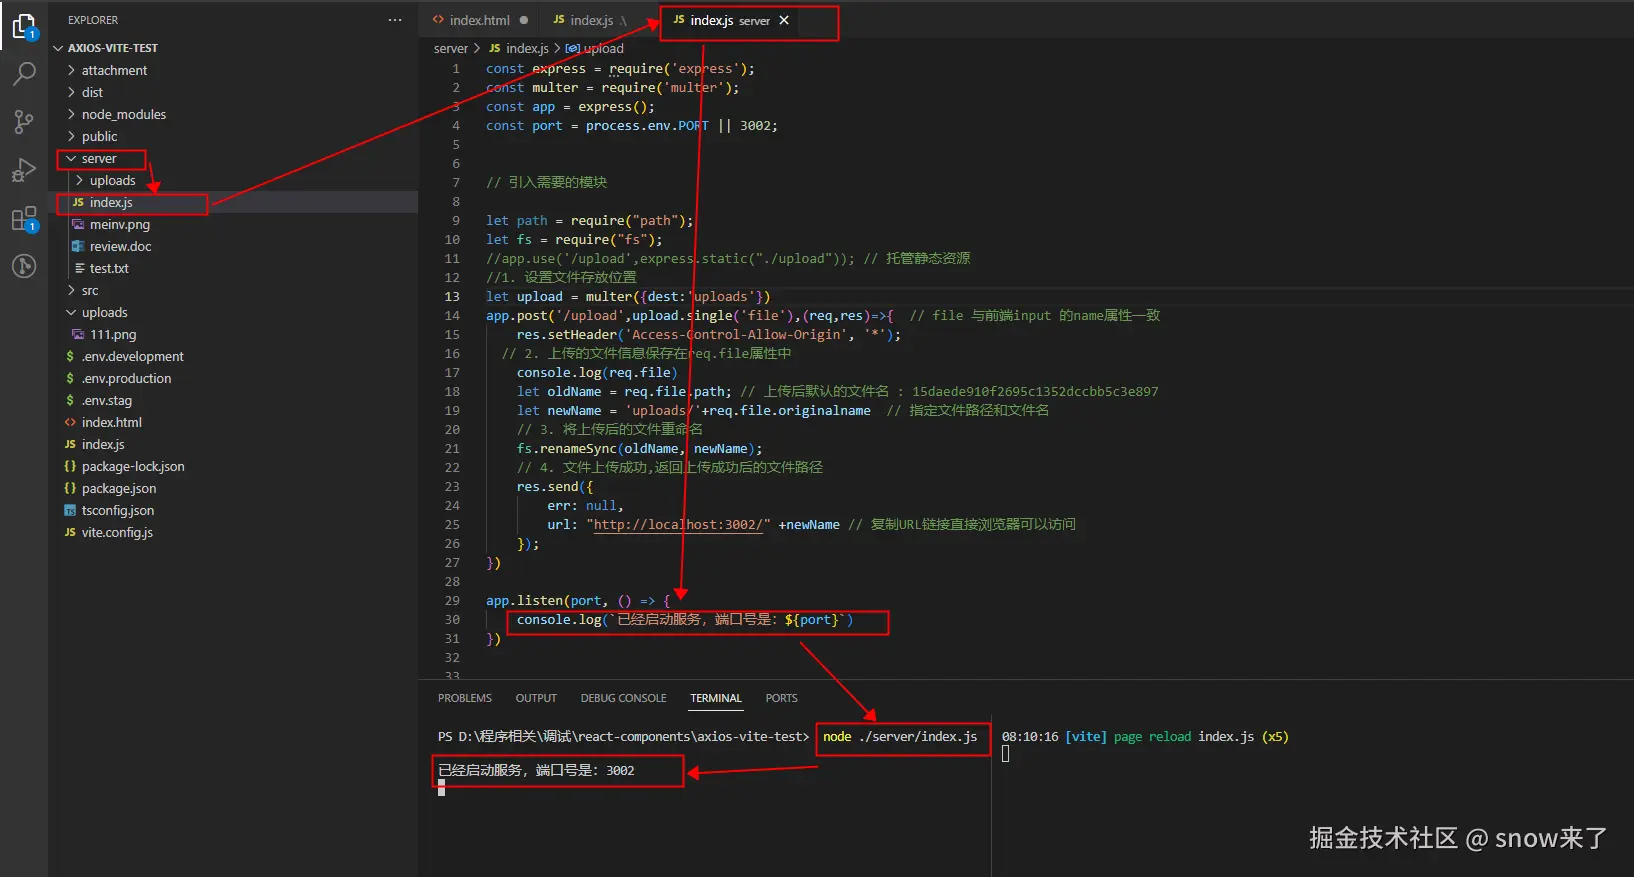Click line number 13 in gutter
This screenshot has height=877, width=1634.
click(x=452, y=296)
